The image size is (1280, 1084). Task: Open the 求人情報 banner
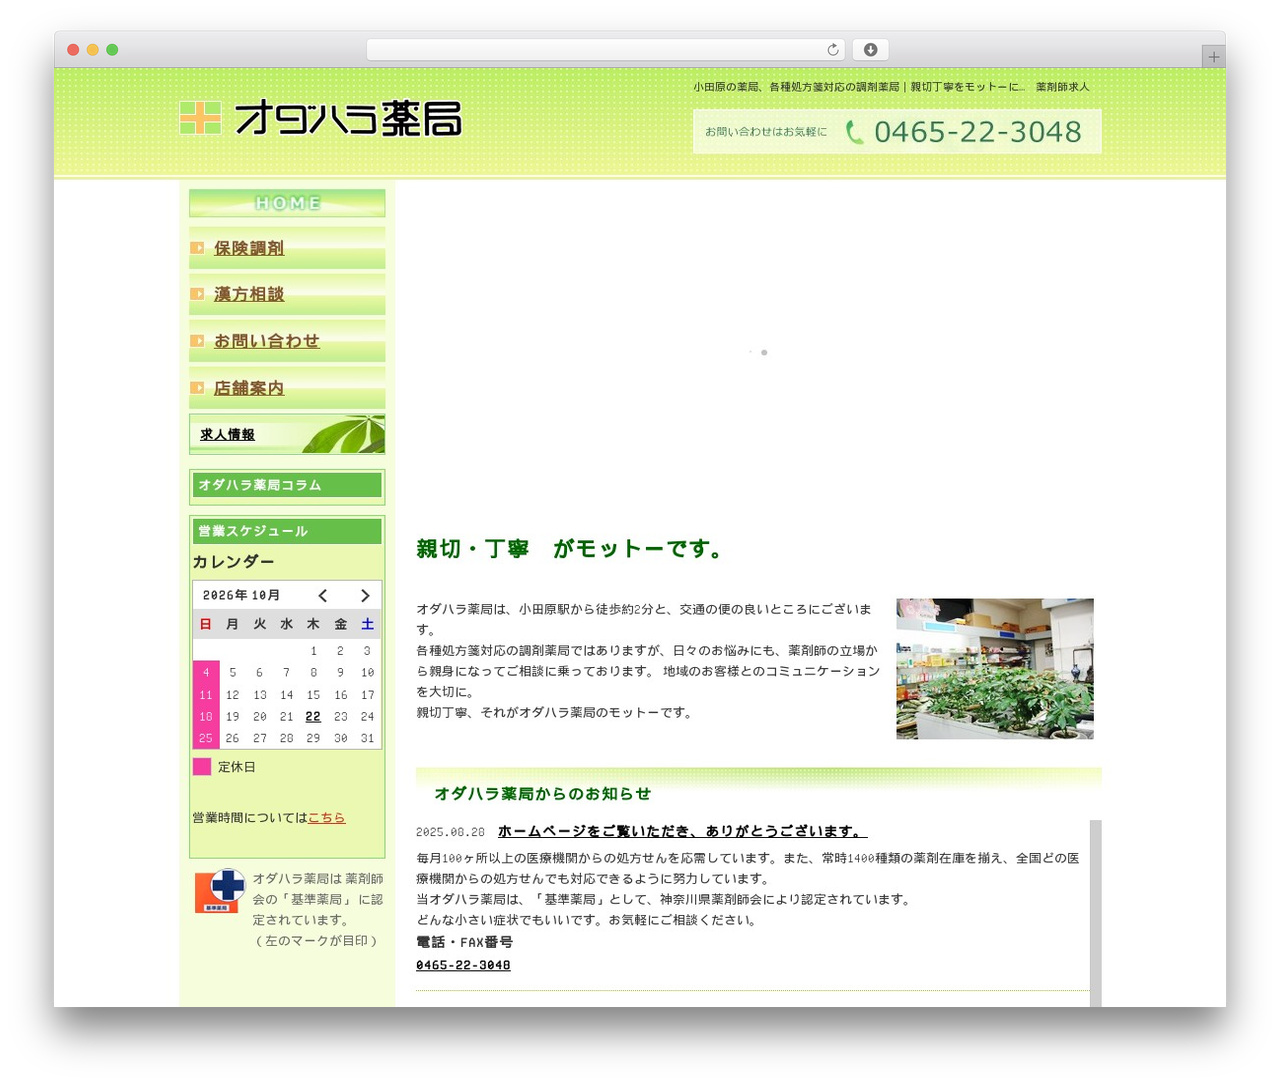287,434
